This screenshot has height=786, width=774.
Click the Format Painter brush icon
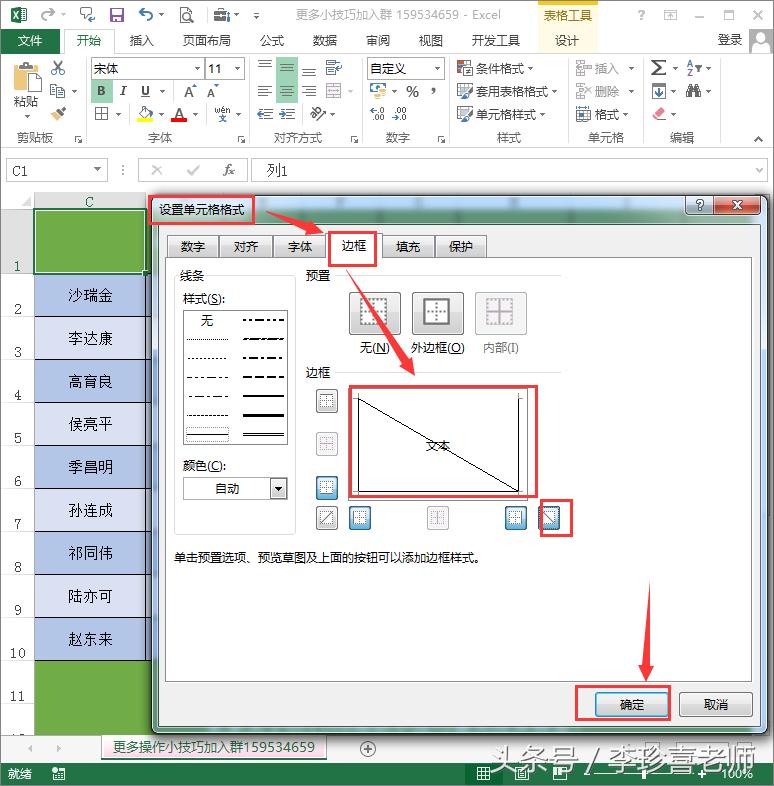(58, 114)
